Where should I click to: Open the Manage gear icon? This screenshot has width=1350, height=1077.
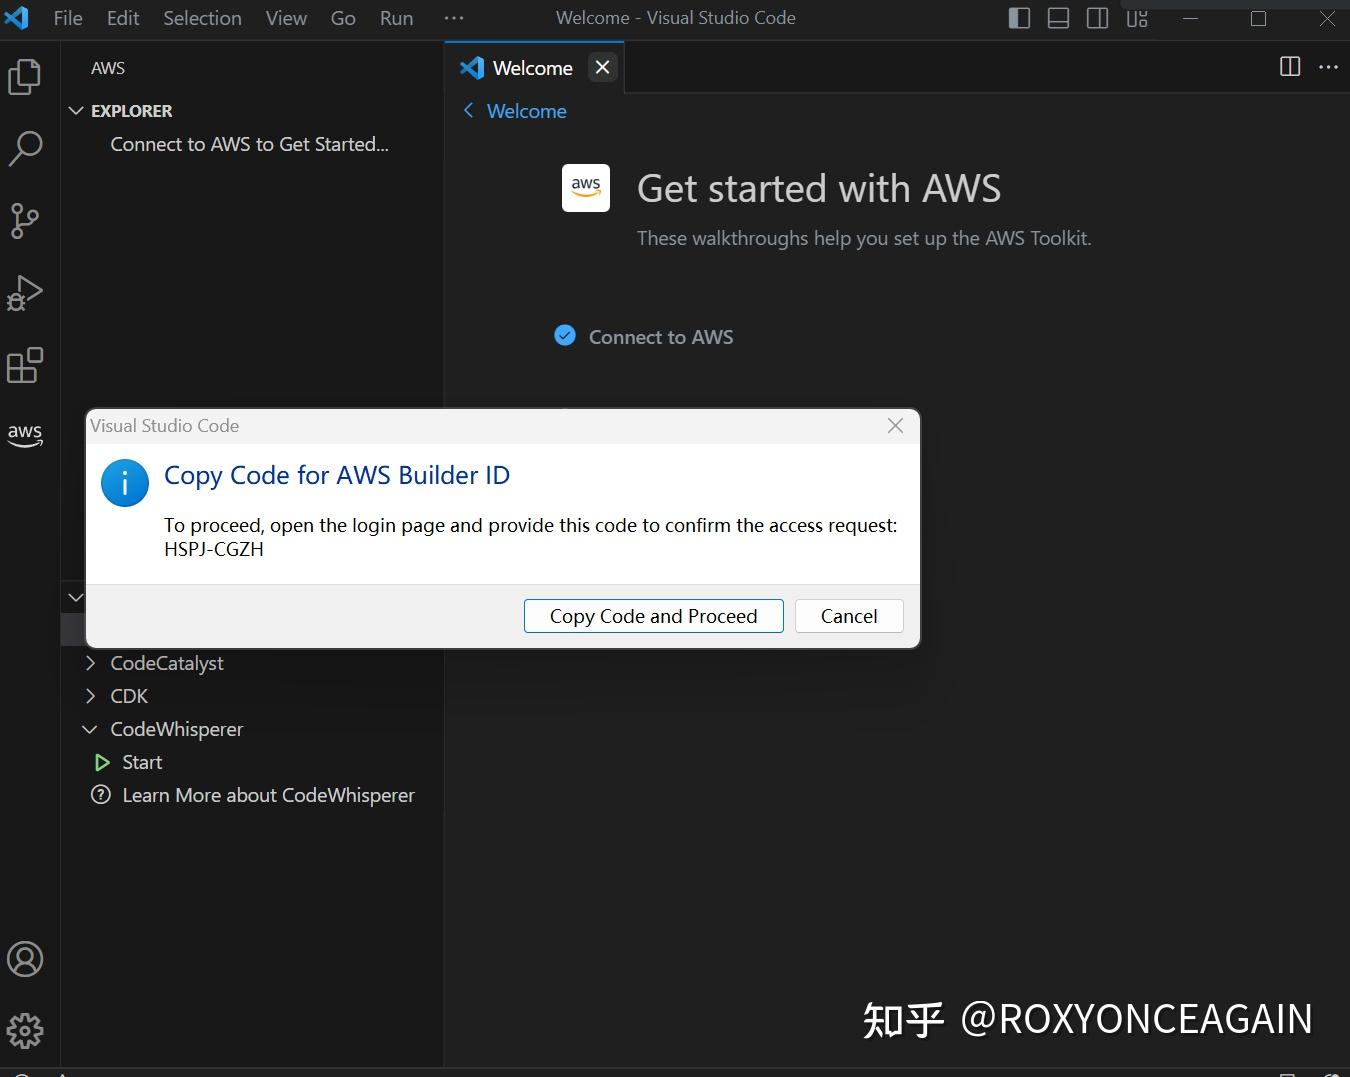pos(25,1030)
